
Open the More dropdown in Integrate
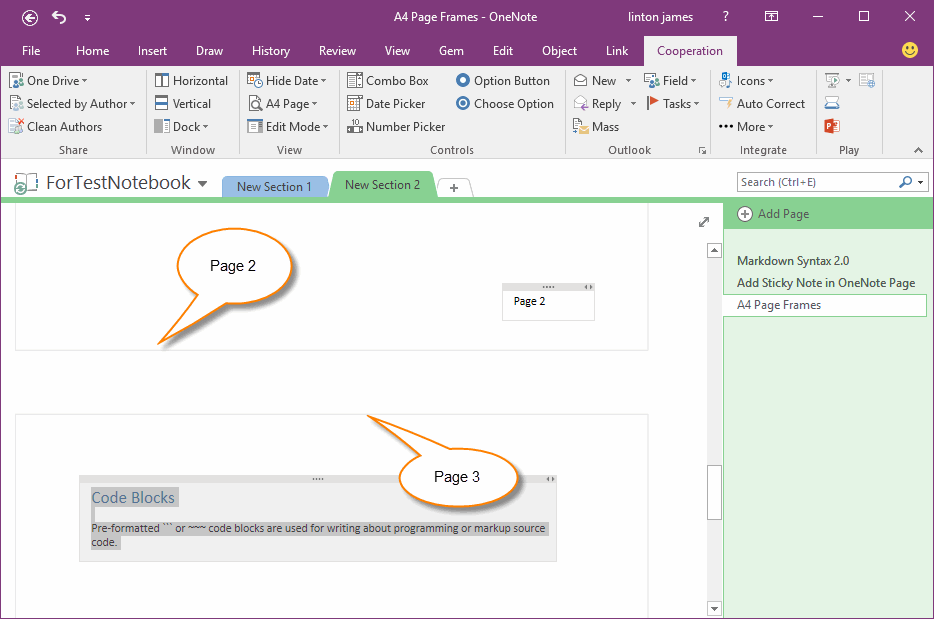coord(746,126)
